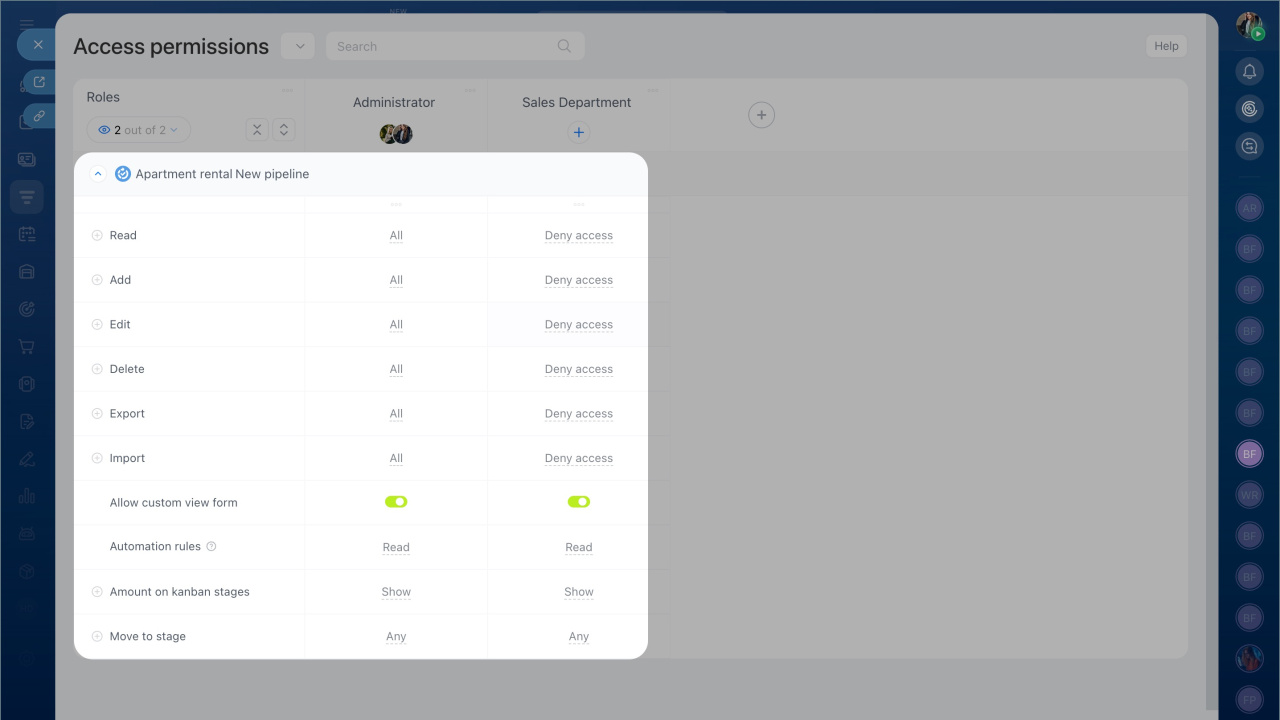Click the notifications bell icon
Screen dimensions: 1280x720
coord(1249,71)
